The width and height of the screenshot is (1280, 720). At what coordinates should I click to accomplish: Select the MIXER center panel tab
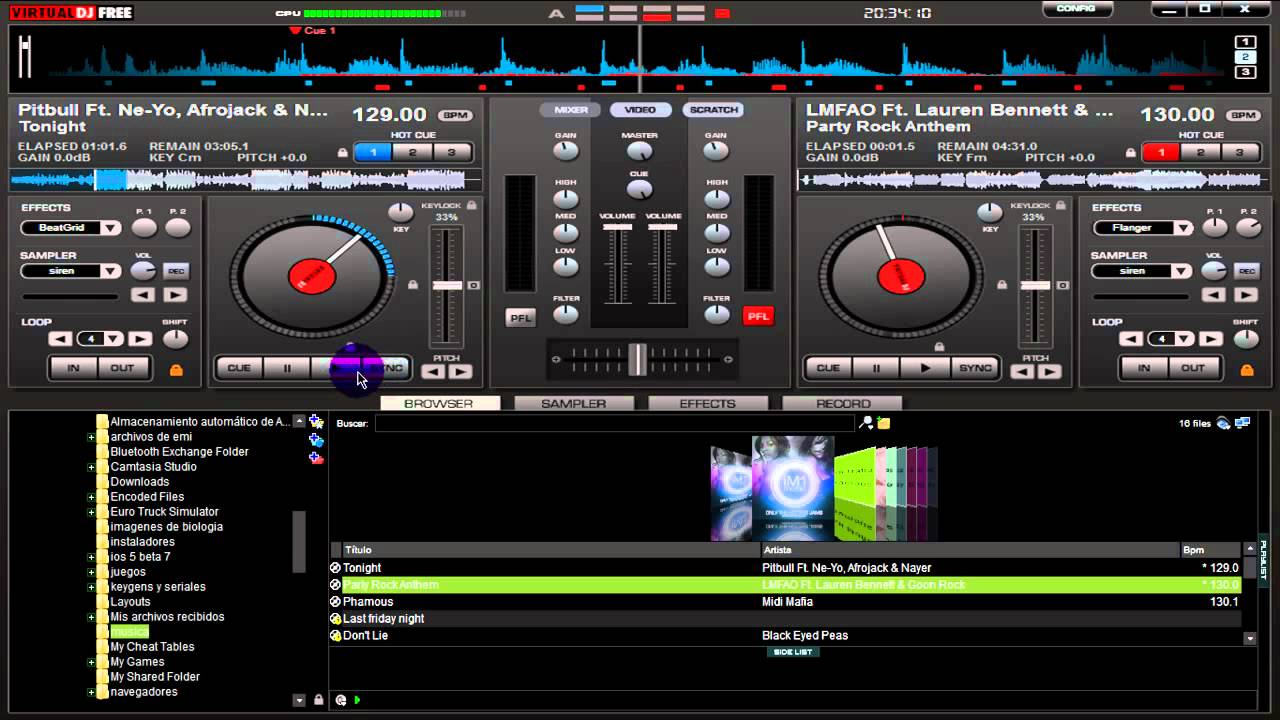tap(571, 110)
